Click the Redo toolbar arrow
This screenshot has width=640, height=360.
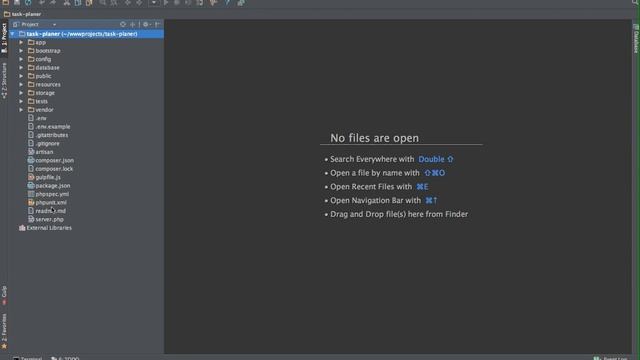coord(53,3)
